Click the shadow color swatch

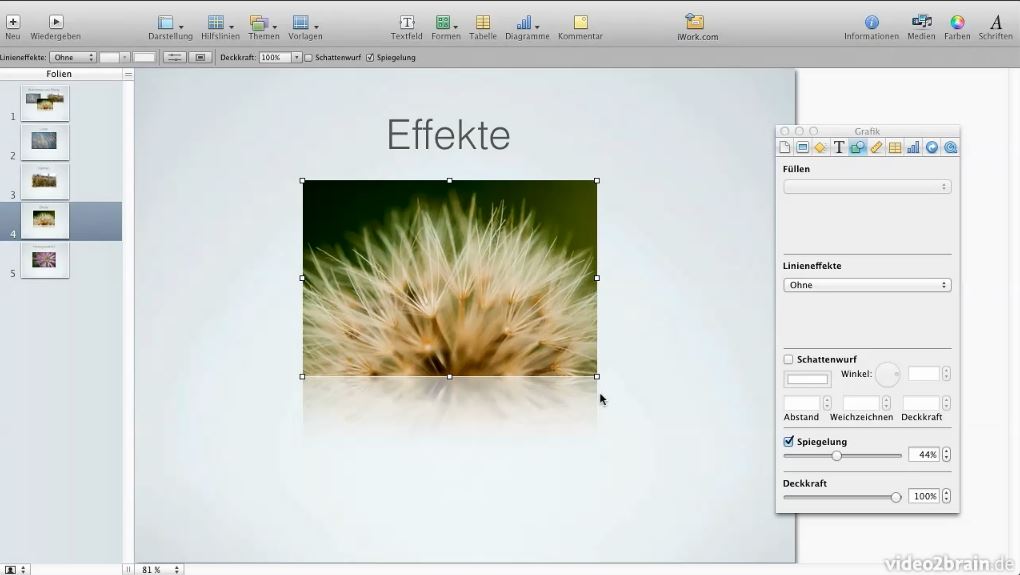tap(807, 379)
